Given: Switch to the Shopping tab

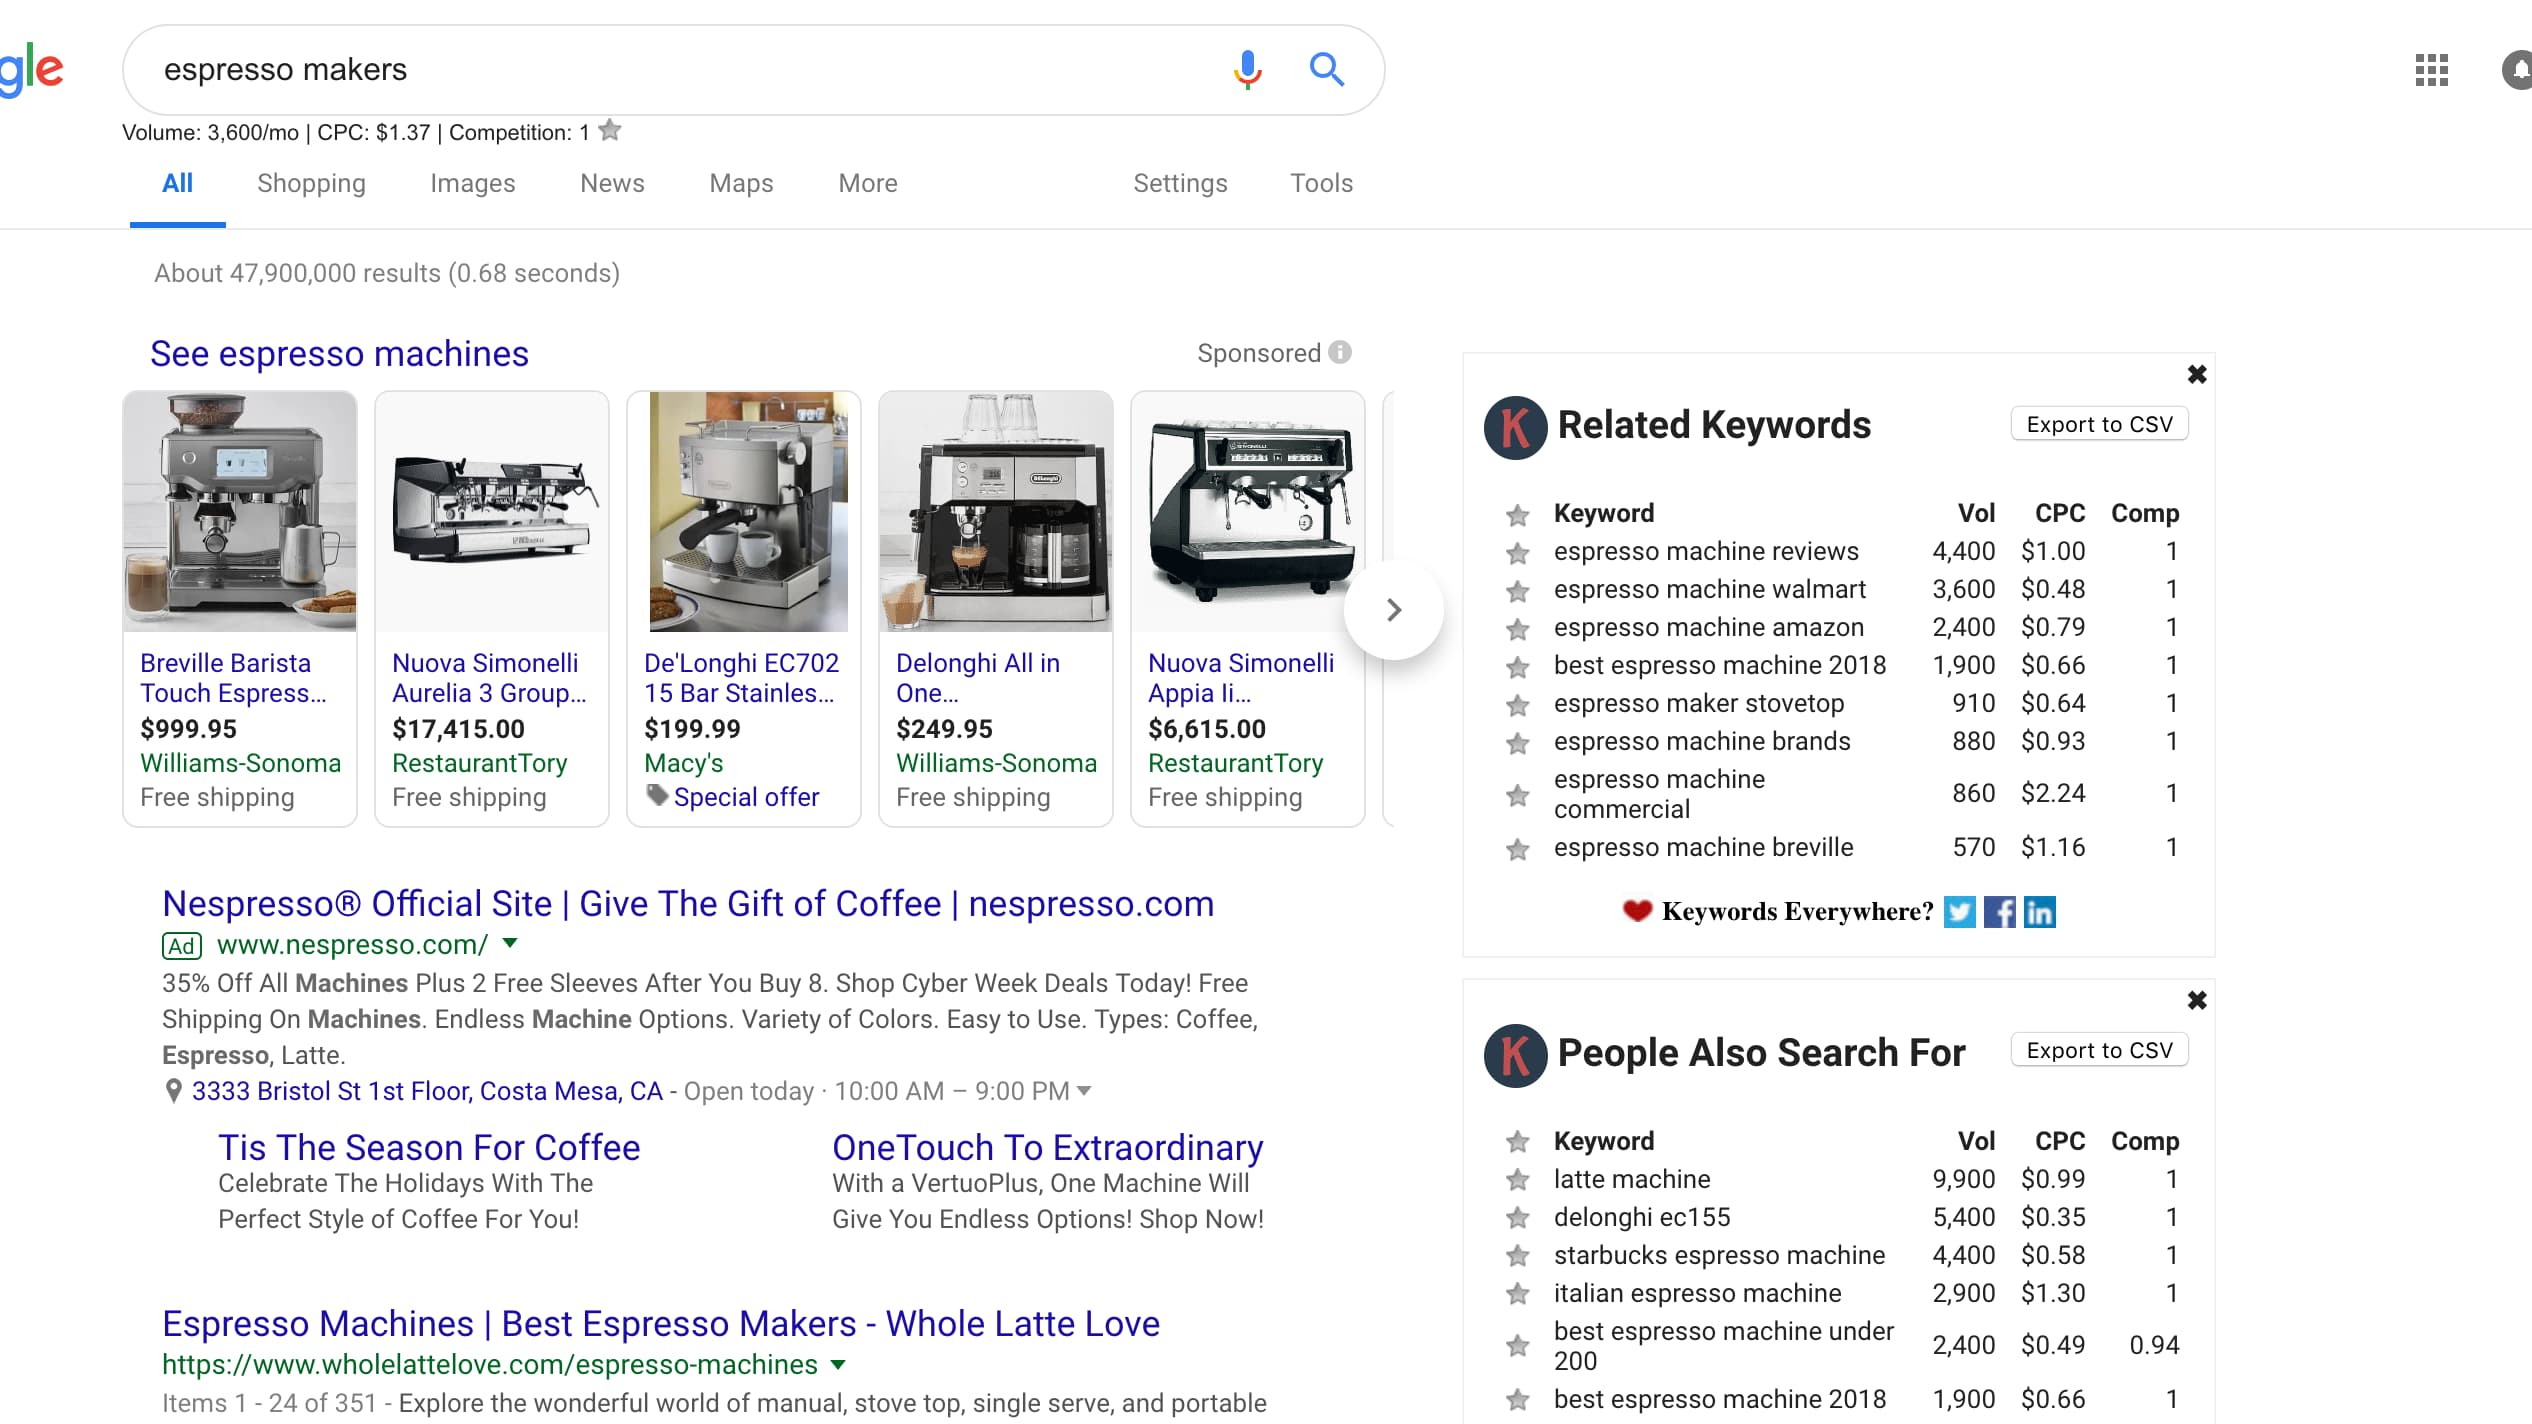Looking at the screenshot, I should [x=311, y=183].
